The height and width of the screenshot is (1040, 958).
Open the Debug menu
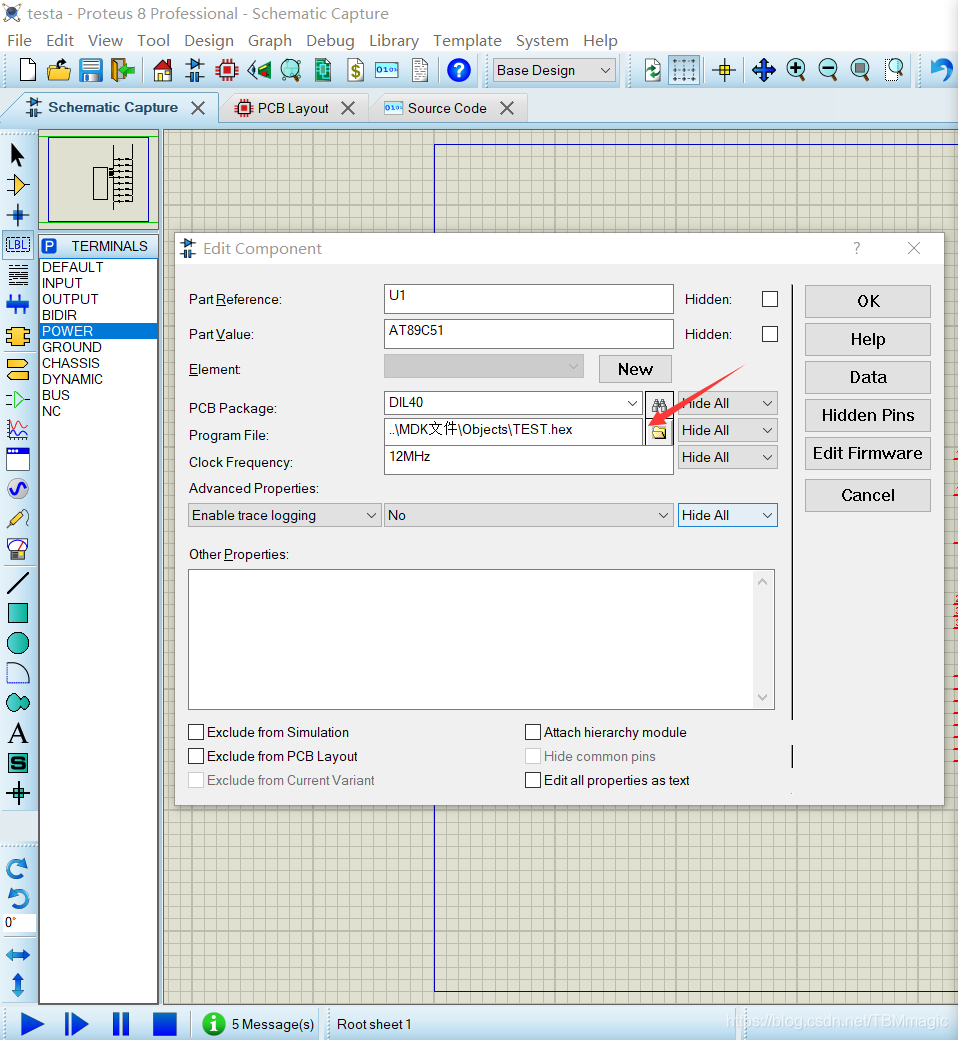[x=330, y=40]
